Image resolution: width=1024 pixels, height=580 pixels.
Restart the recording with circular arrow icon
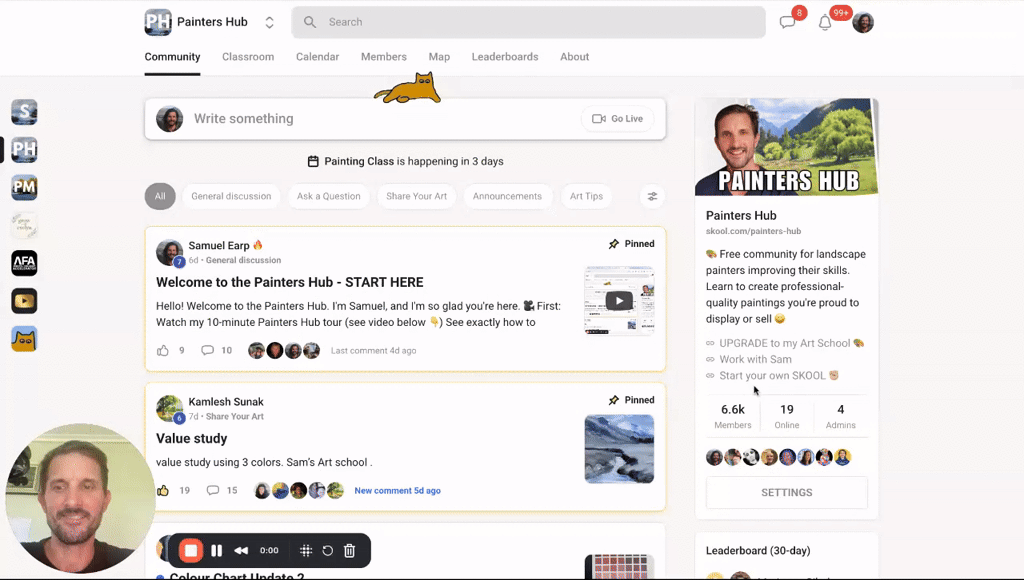point(327,550)
